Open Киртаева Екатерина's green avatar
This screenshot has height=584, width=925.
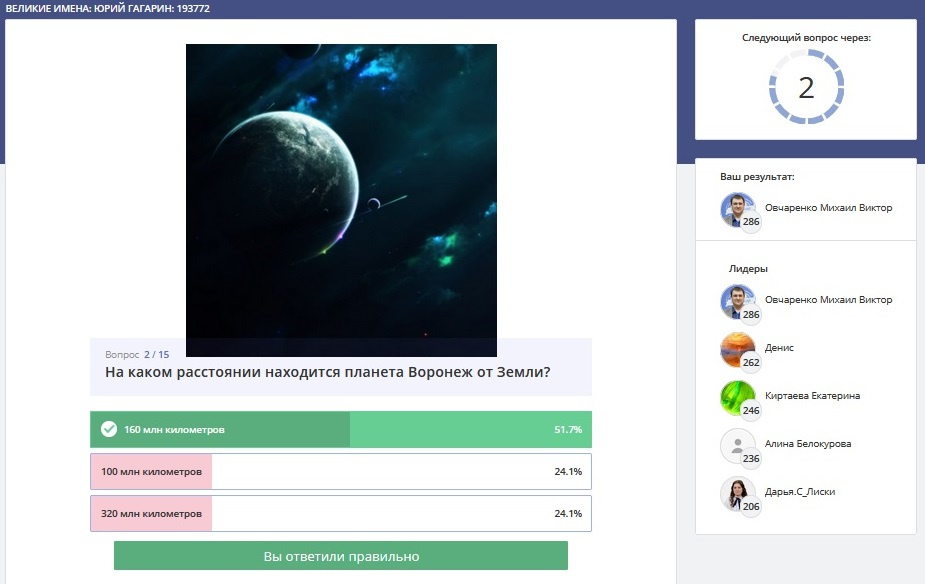[737, 398]
